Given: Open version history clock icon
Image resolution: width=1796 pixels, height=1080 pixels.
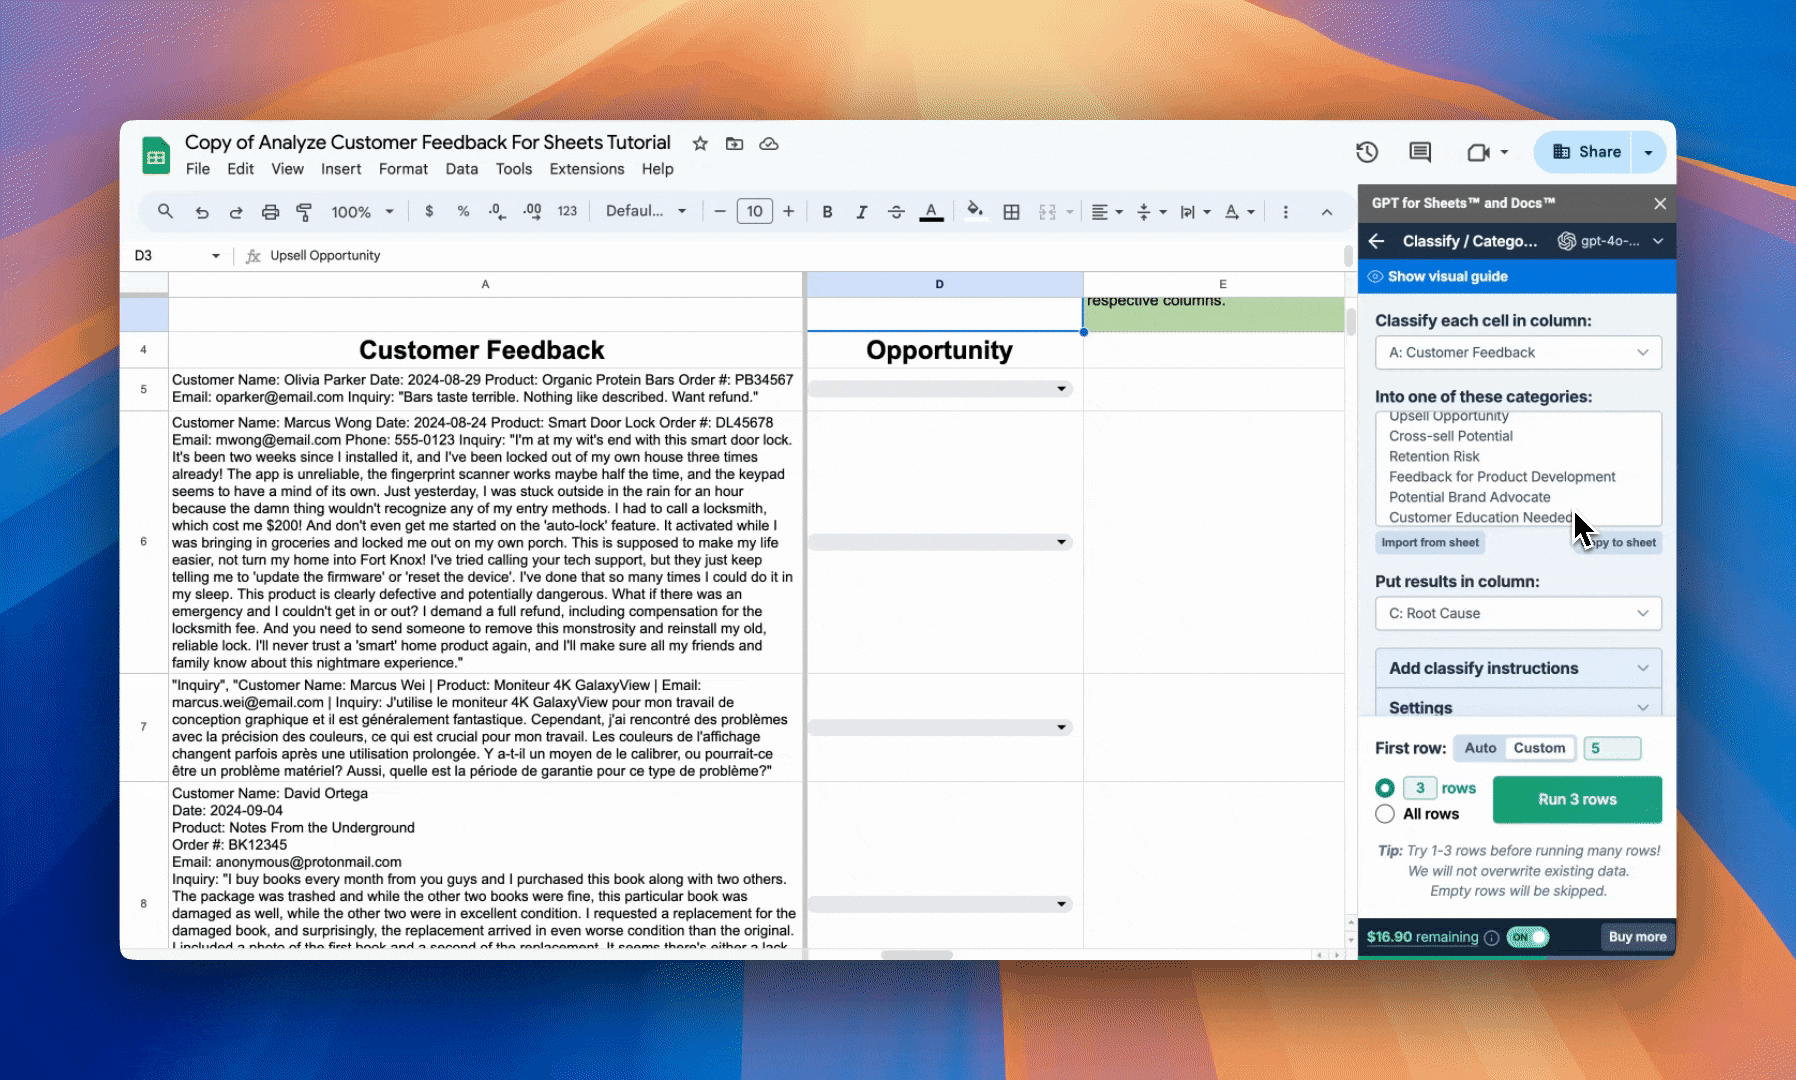Looking at the screenshot, I should (x=1367, y=152).
